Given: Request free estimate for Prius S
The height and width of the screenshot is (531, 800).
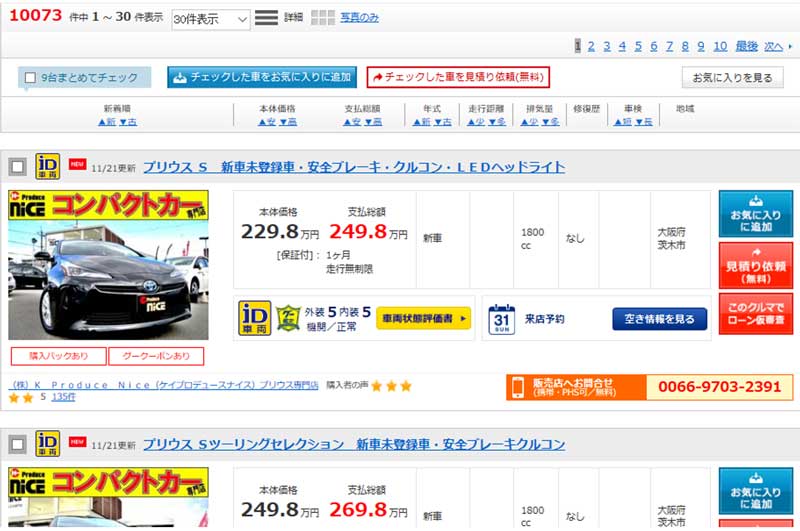Looking at the screenshot, I should click(756, 265).
